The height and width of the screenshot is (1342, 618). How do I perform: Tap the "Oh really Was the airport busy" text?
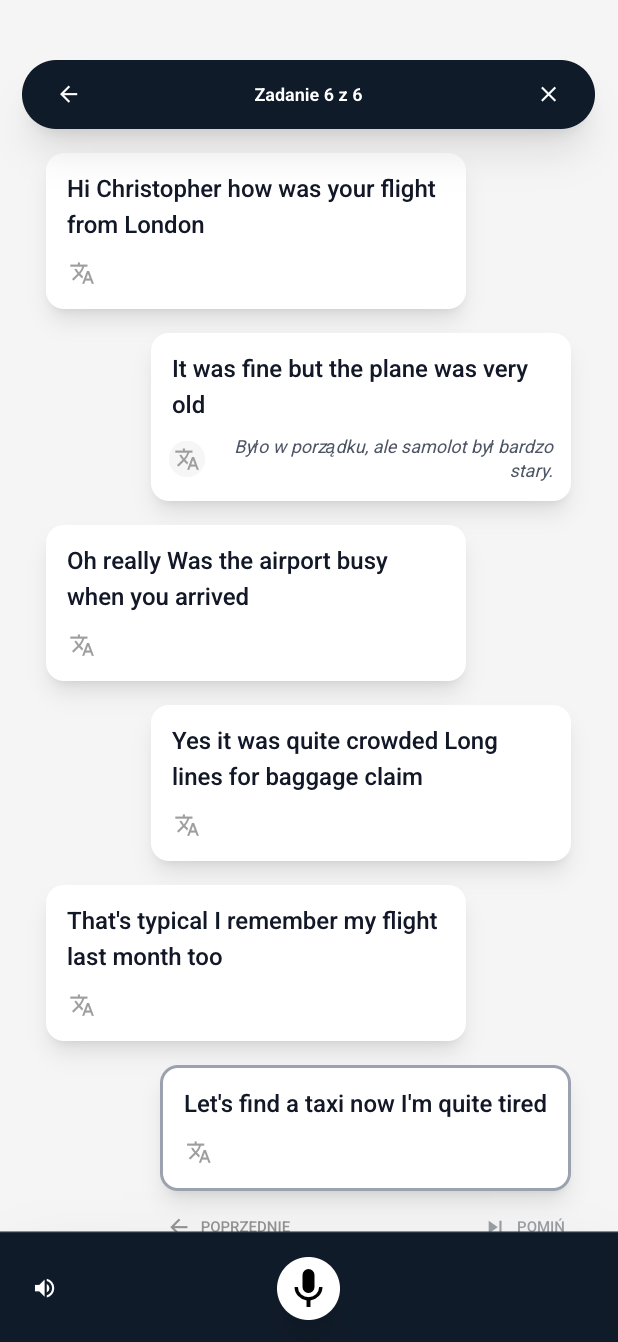(x=227, y=579)
